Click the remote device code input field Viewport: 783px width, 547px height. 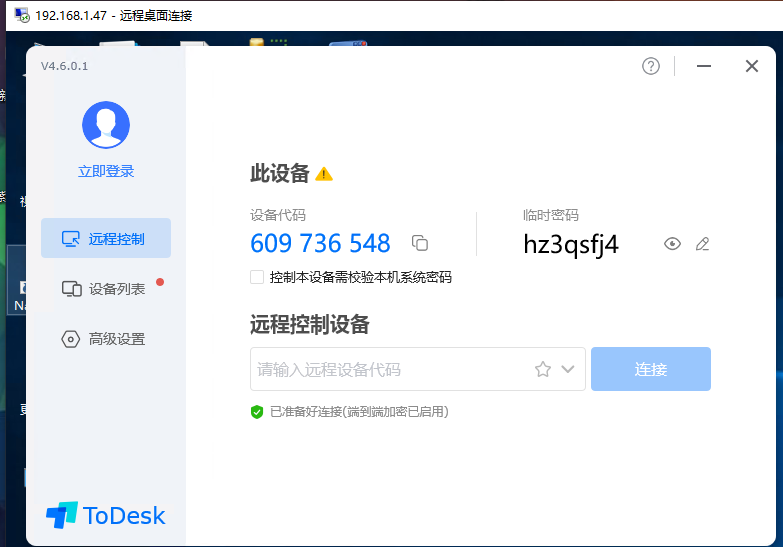pos(390,369)
